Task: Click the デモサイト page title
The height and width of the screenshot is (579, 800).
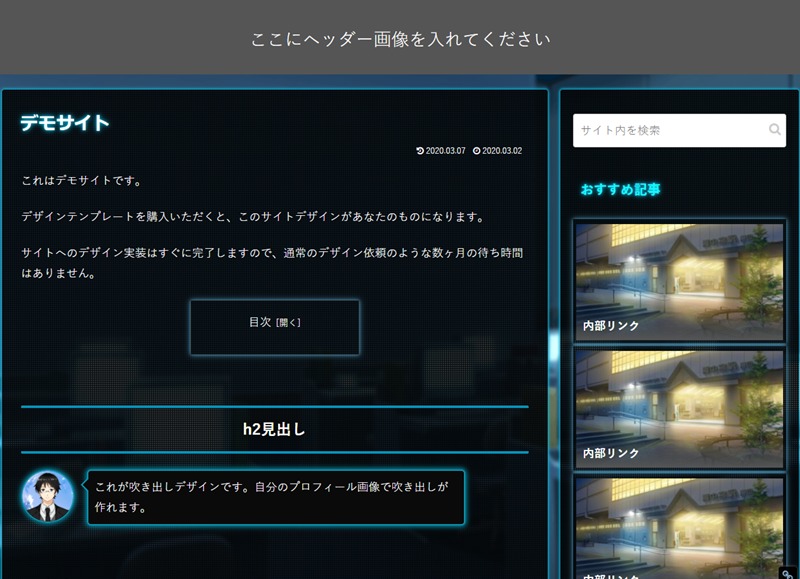Action: tap(65, 123)
